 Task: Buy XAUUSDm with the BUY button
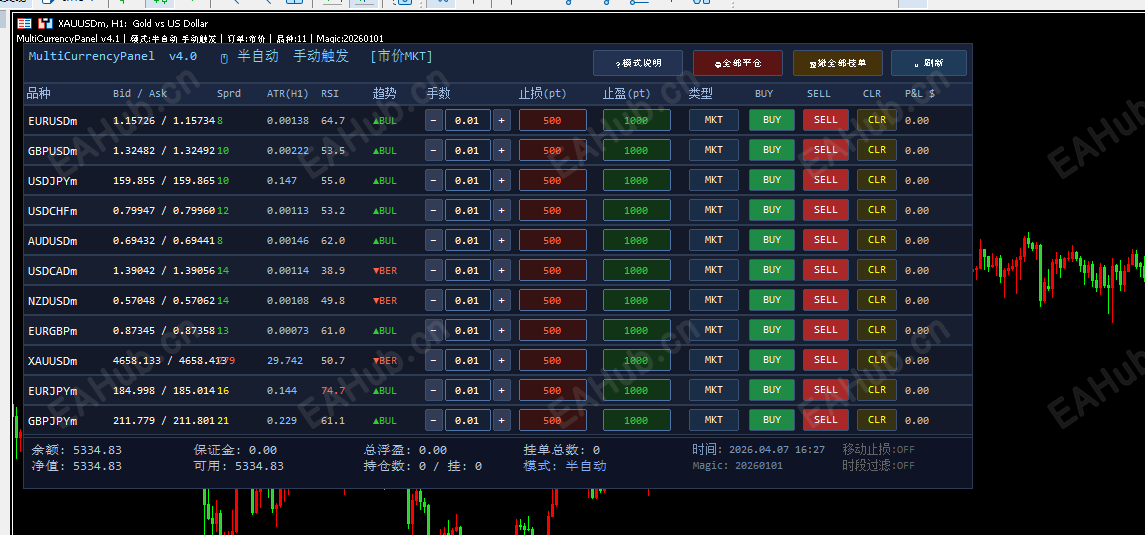coord(772,359)
